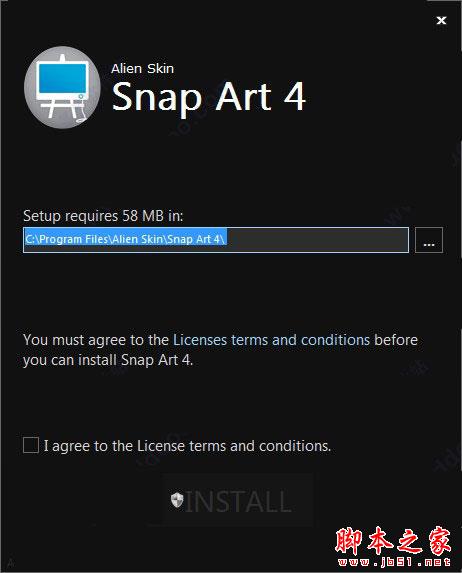Click the 'you can install Snap Art 4.' line

click(x=108, y=360)
